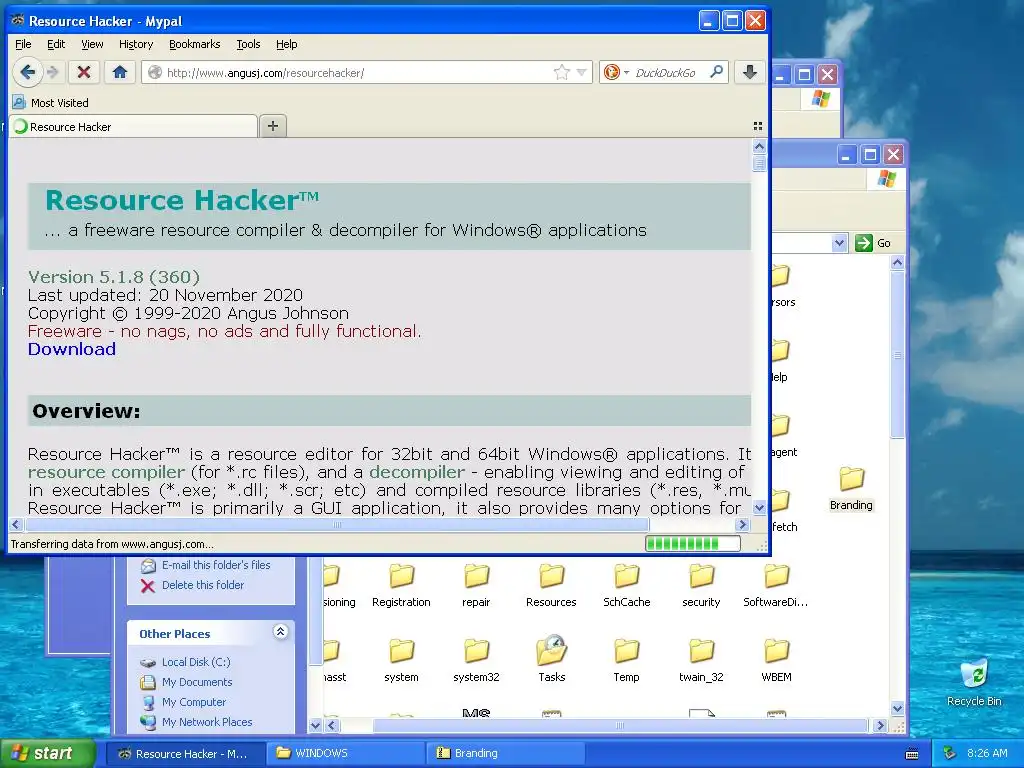Screen dimensions: 1024x768
Task: Open the Edit menu in Mypal
Action: click(56, 44)
